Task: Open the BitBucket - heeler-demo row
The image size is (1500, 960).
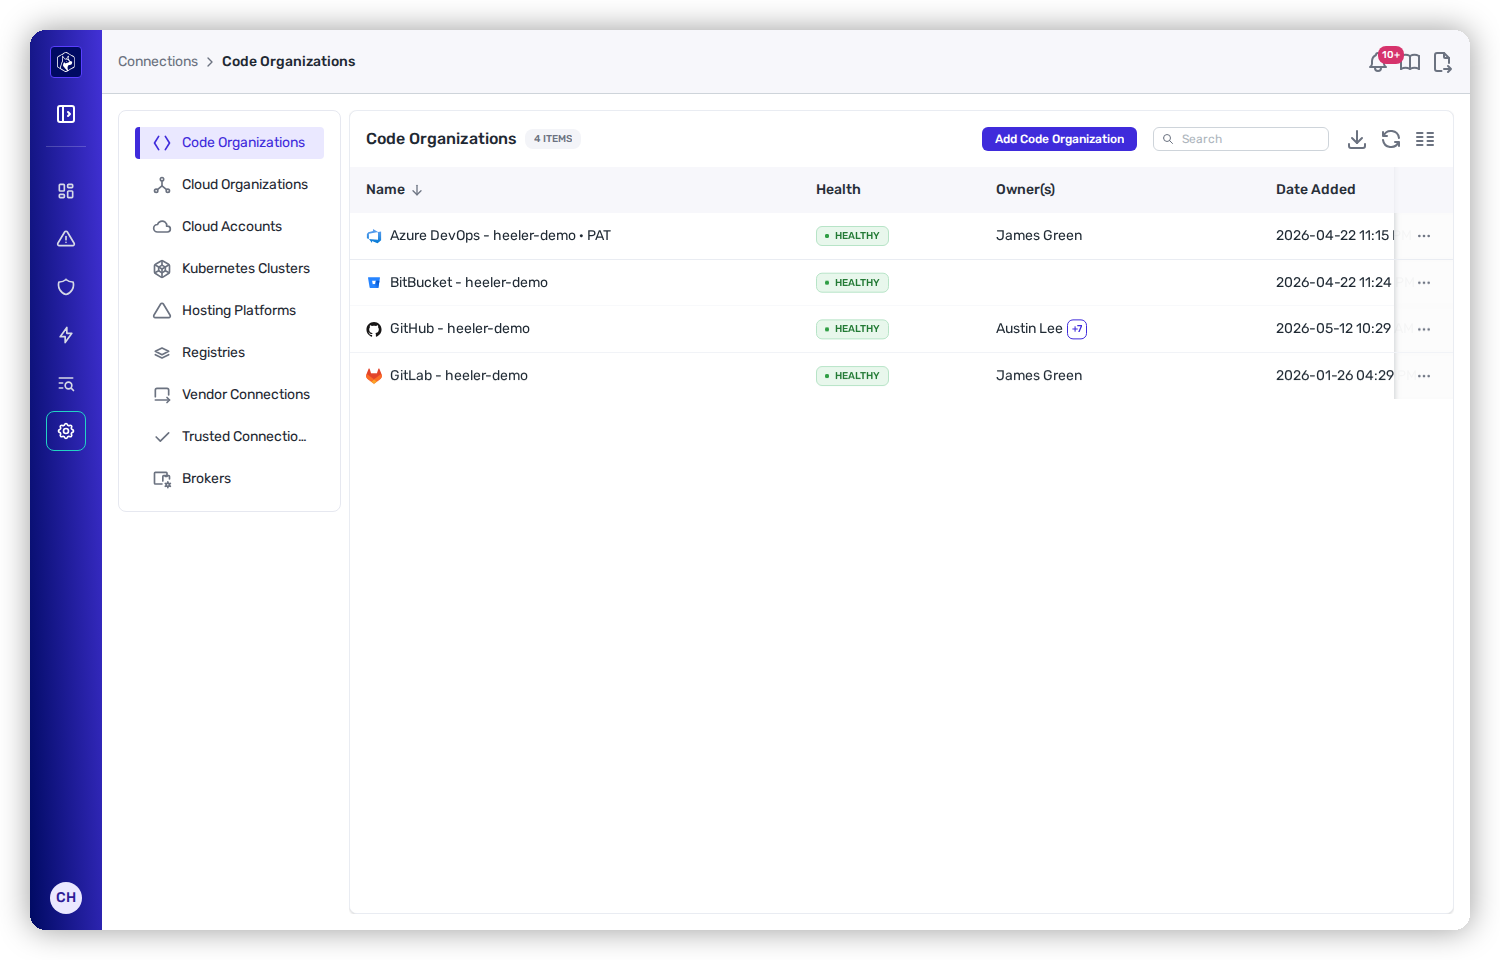Action: pos(901,283)
